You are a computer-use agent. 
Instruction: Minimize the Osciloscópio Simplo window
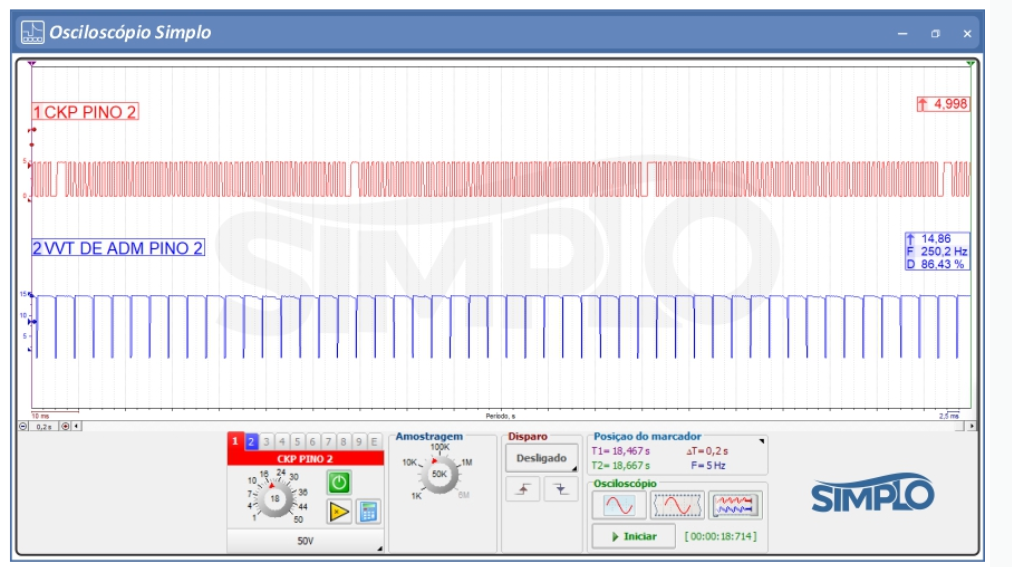click(902, 34)
